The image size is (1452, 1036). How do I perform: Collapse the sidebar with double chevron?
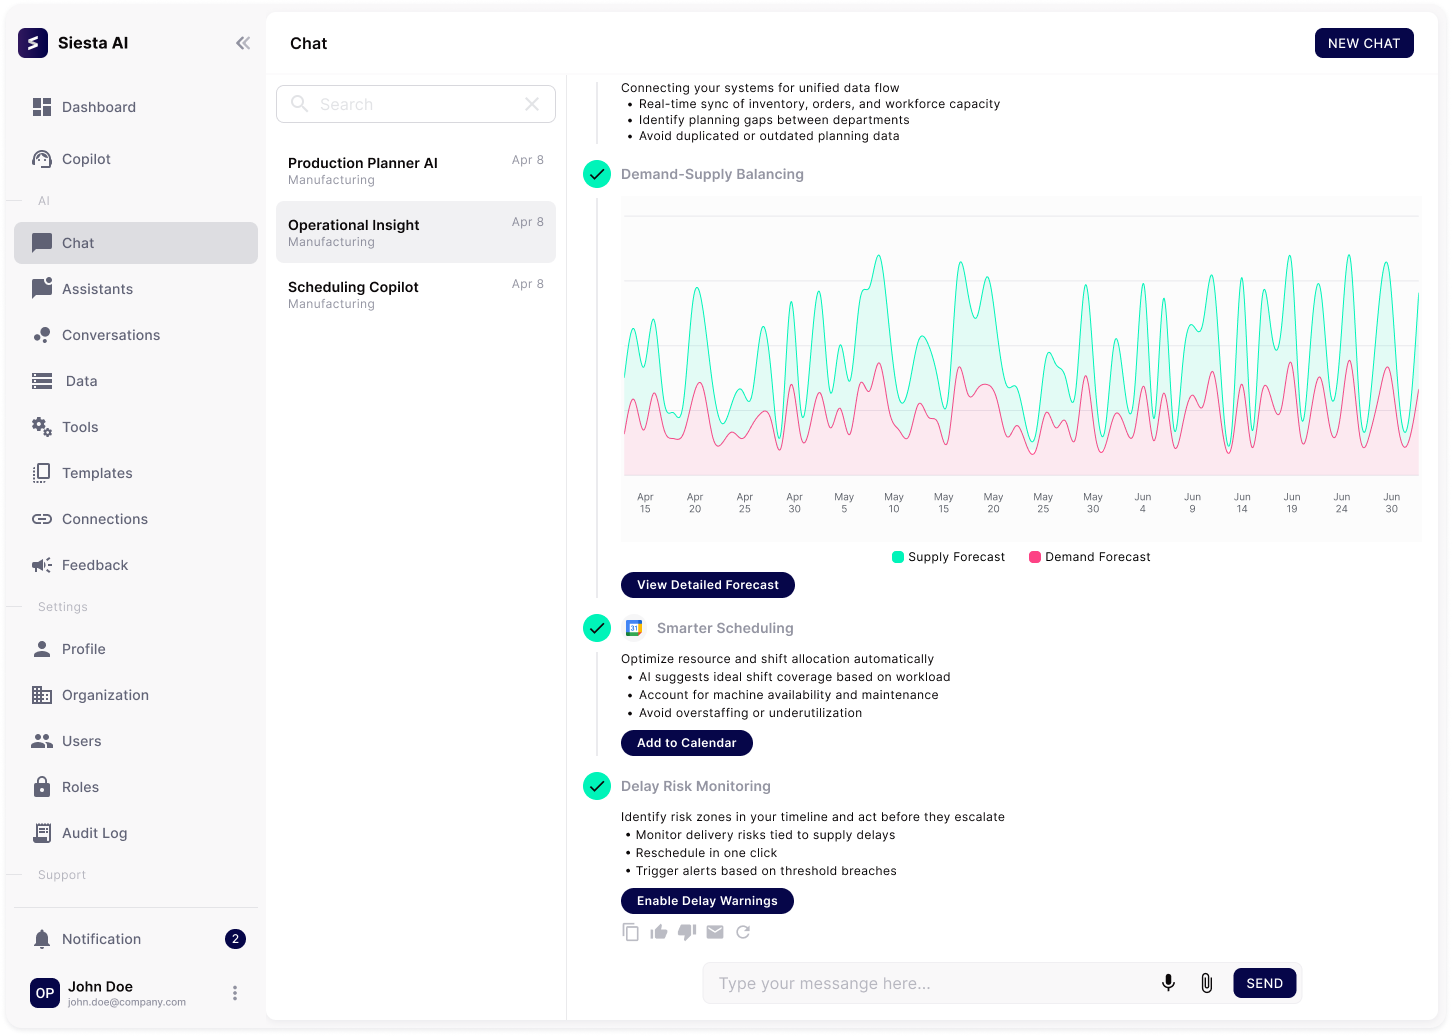[243, 43]
